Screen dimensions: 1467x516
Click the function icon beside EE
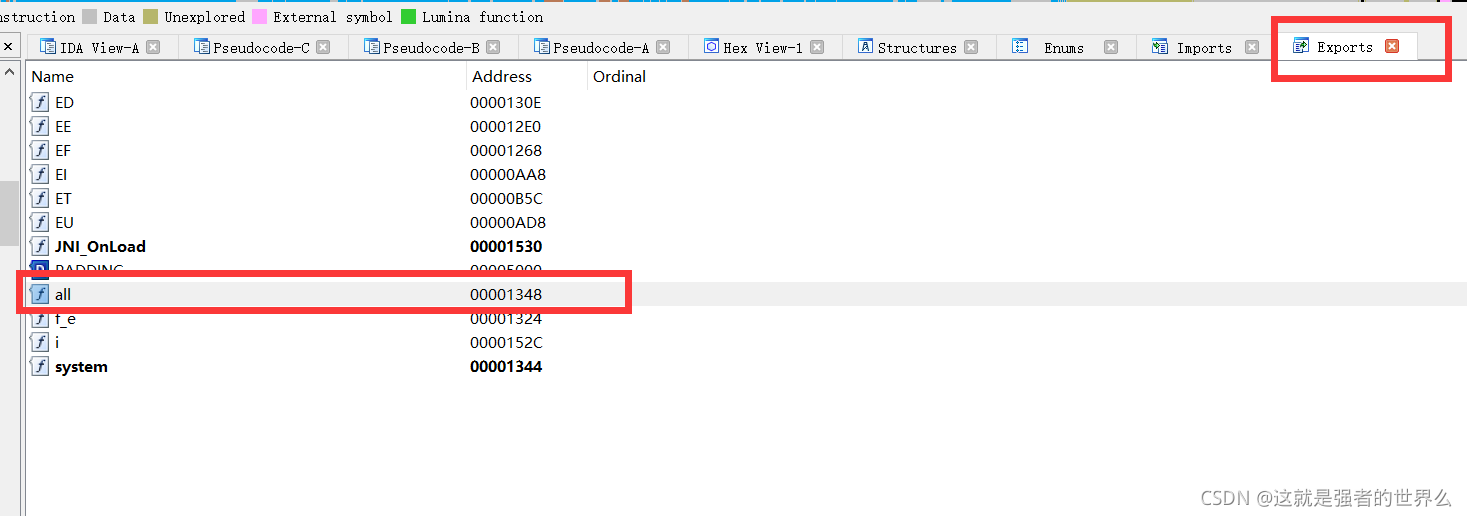[x=40, y=126]
